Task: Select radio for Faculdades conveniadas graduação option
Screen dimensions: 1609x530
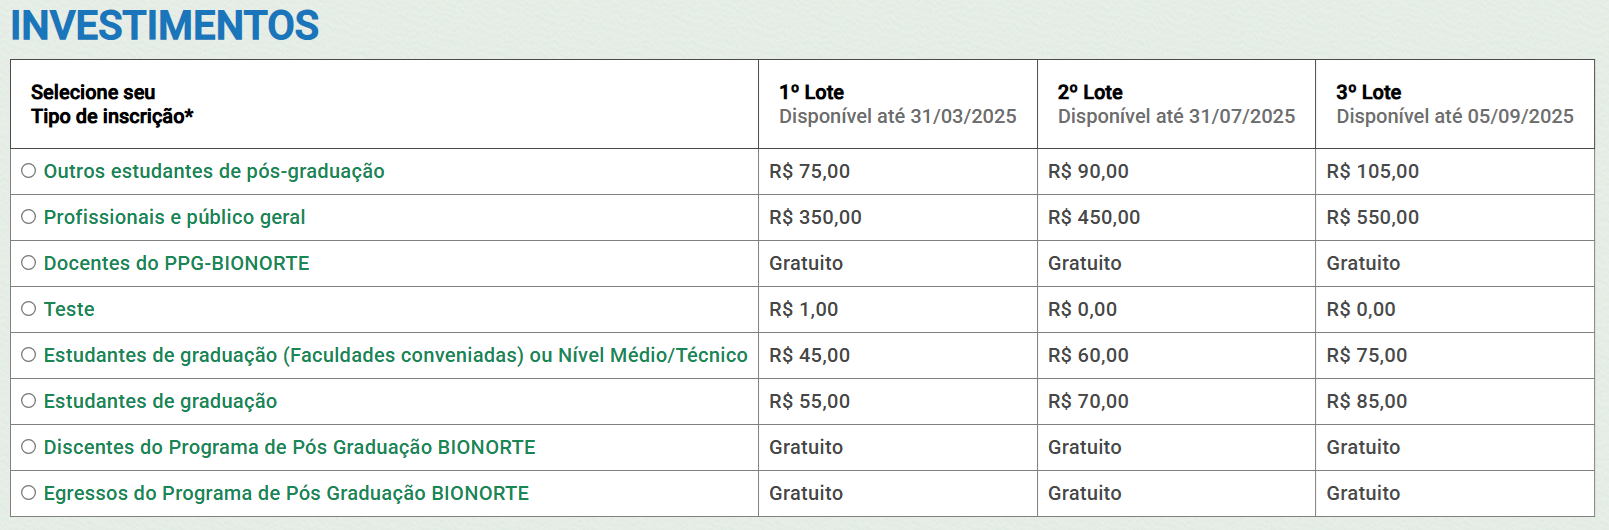Action: (x=29, y=355)
